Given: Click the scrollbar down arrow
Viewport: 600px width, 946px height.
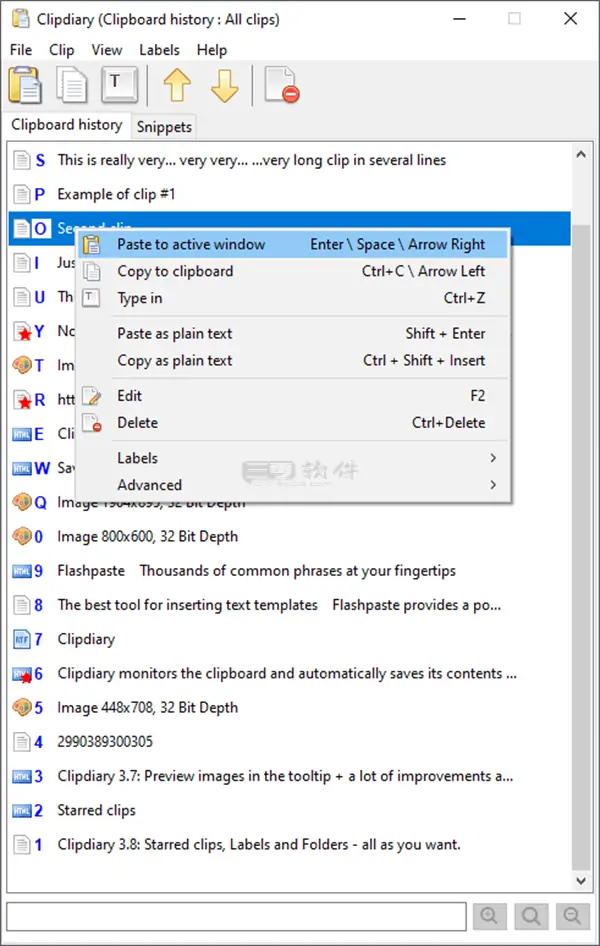Looking at the screenshot, I should click(581, 881).
